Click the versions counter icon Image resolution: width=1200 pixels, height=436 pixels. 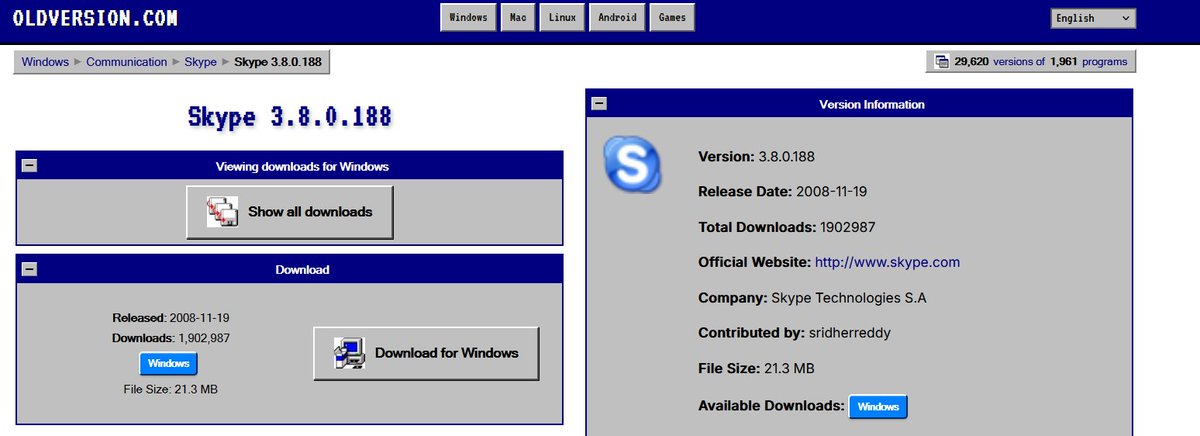pos(941,62)
